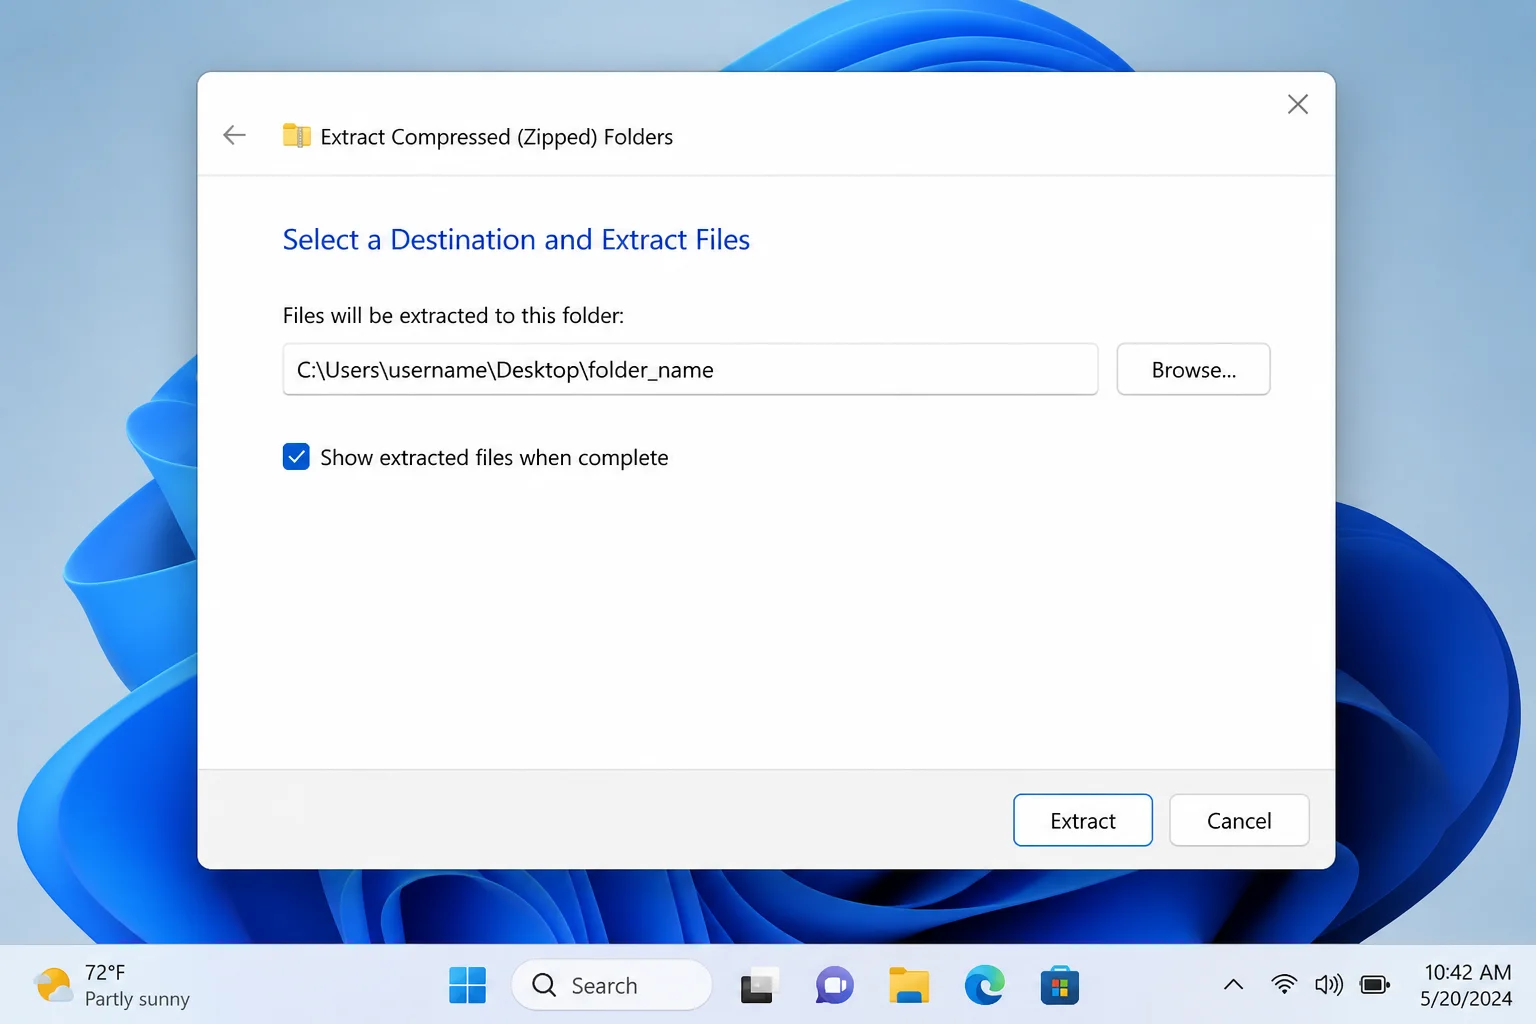The height and width of the screenshot is (1024, 1536).
Task: Click the volume speaker icon
Action: pyautogui.click(x=1329, y=985)
